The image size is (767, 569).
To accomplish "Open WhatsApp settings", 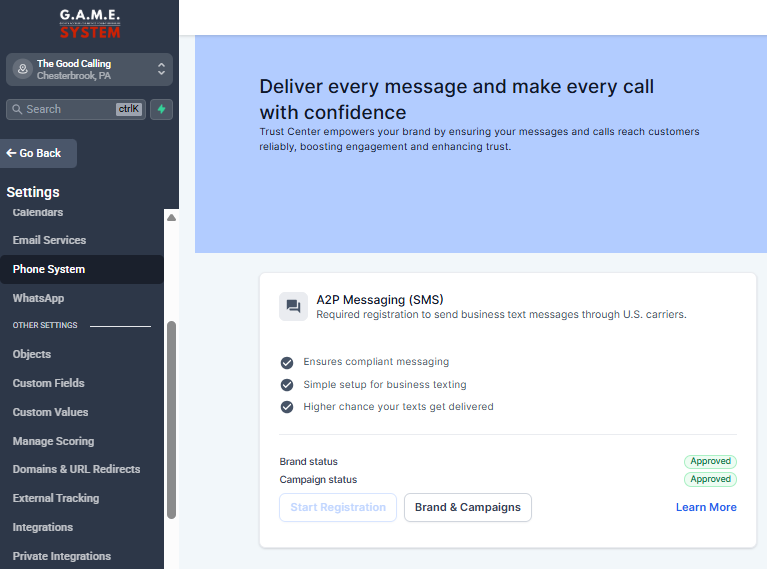I will (x=38, y=298).
